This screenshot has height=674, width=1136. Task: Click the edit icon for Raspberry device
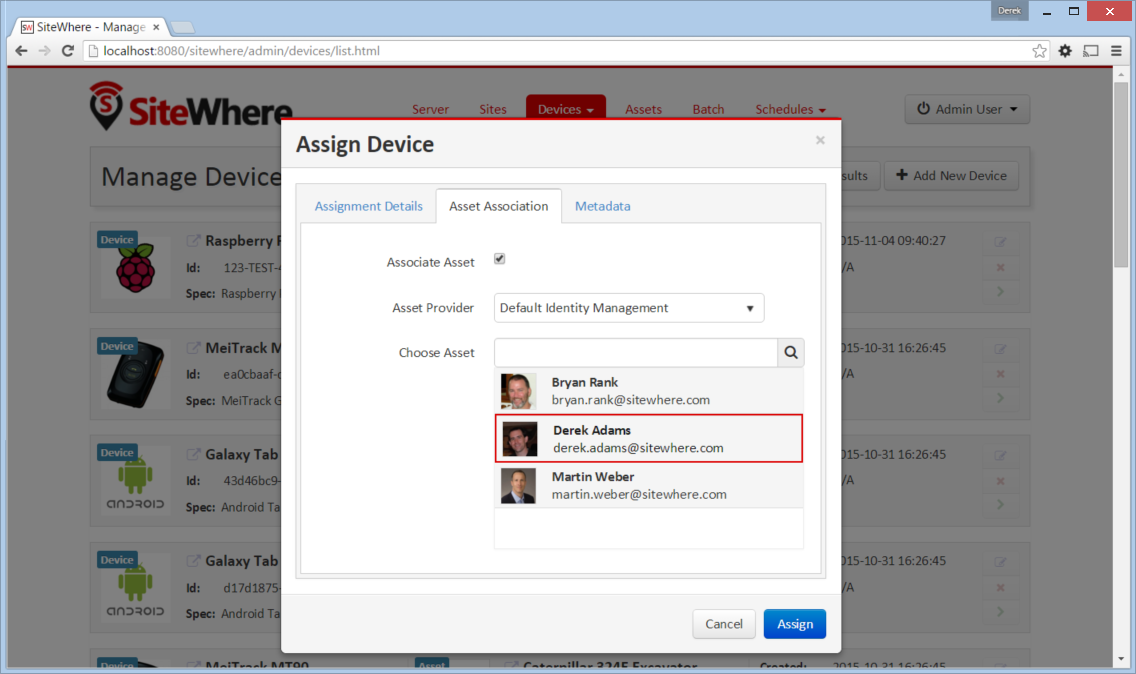point(1001,241)
